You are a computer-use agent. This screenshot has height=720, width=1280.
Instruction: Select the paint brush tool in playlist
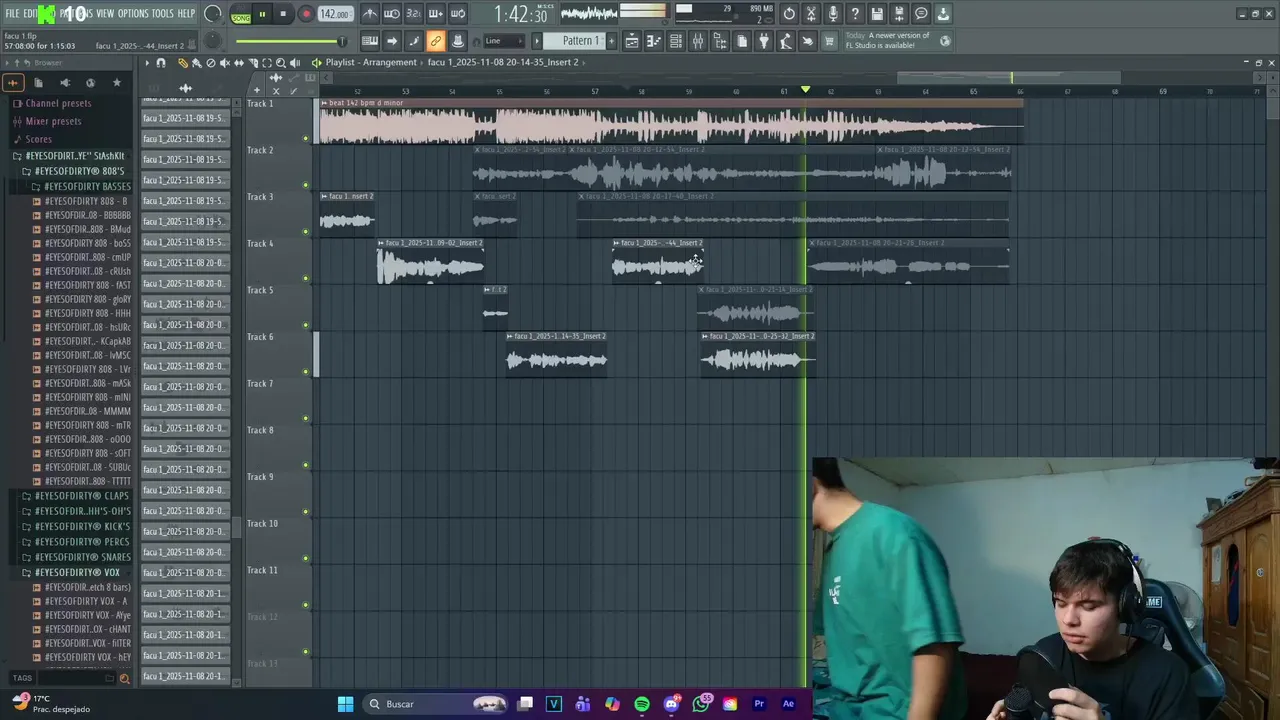[196, 62]
